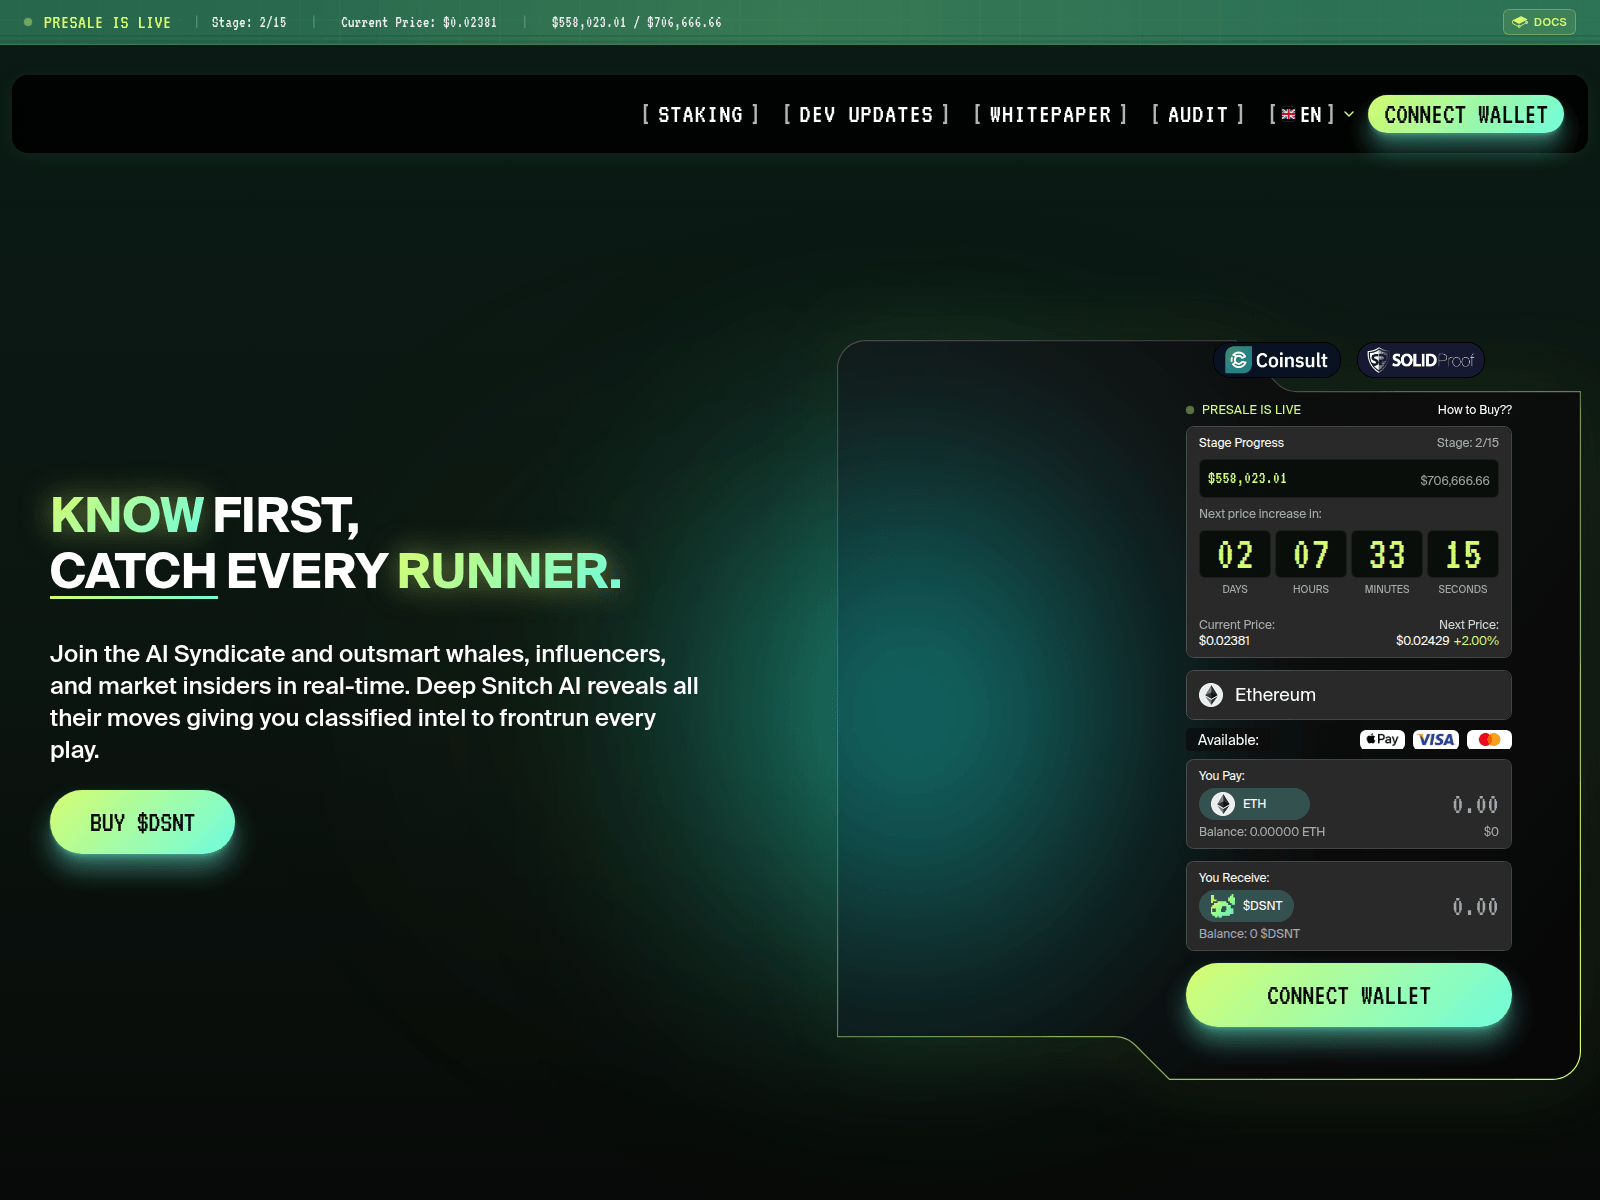Click the green presale live dot in widget
This screenshot has width=1600, height=1200.
[x=1190, y=410]
